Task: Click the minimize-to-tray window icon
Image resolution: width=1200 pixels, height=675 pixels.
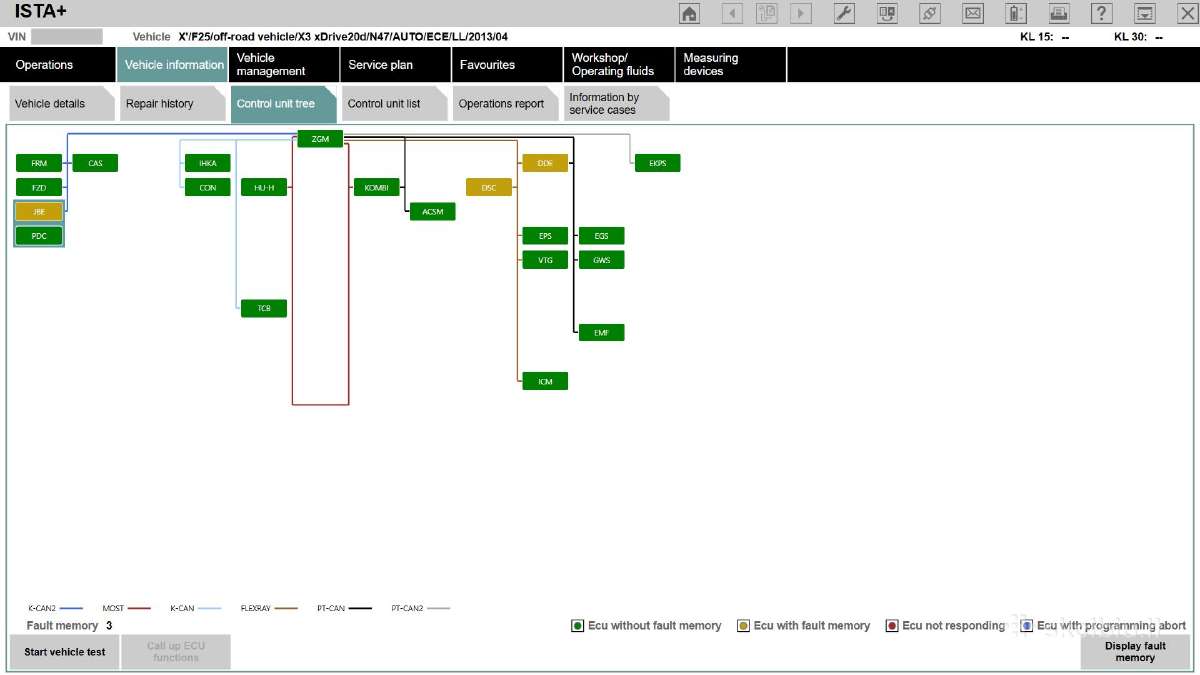Action: coord(1145,13)
